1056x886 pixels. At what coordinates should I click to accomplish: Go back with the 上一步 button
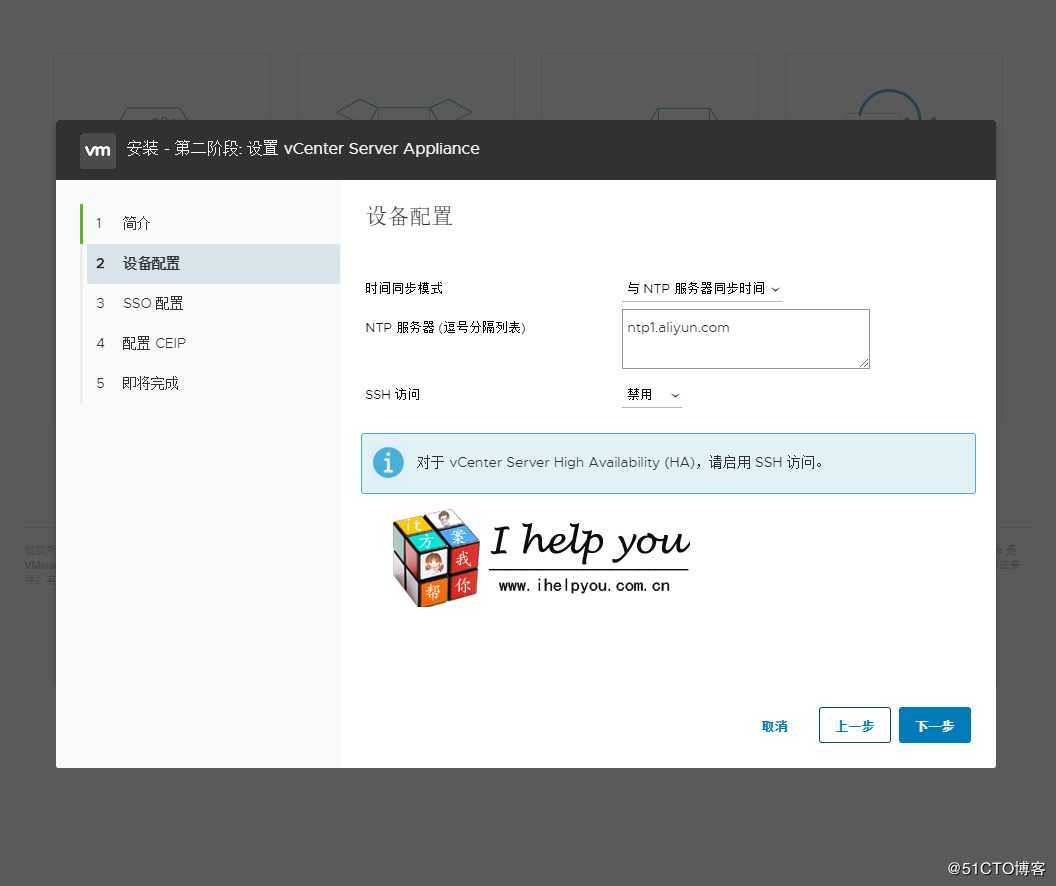855,725
